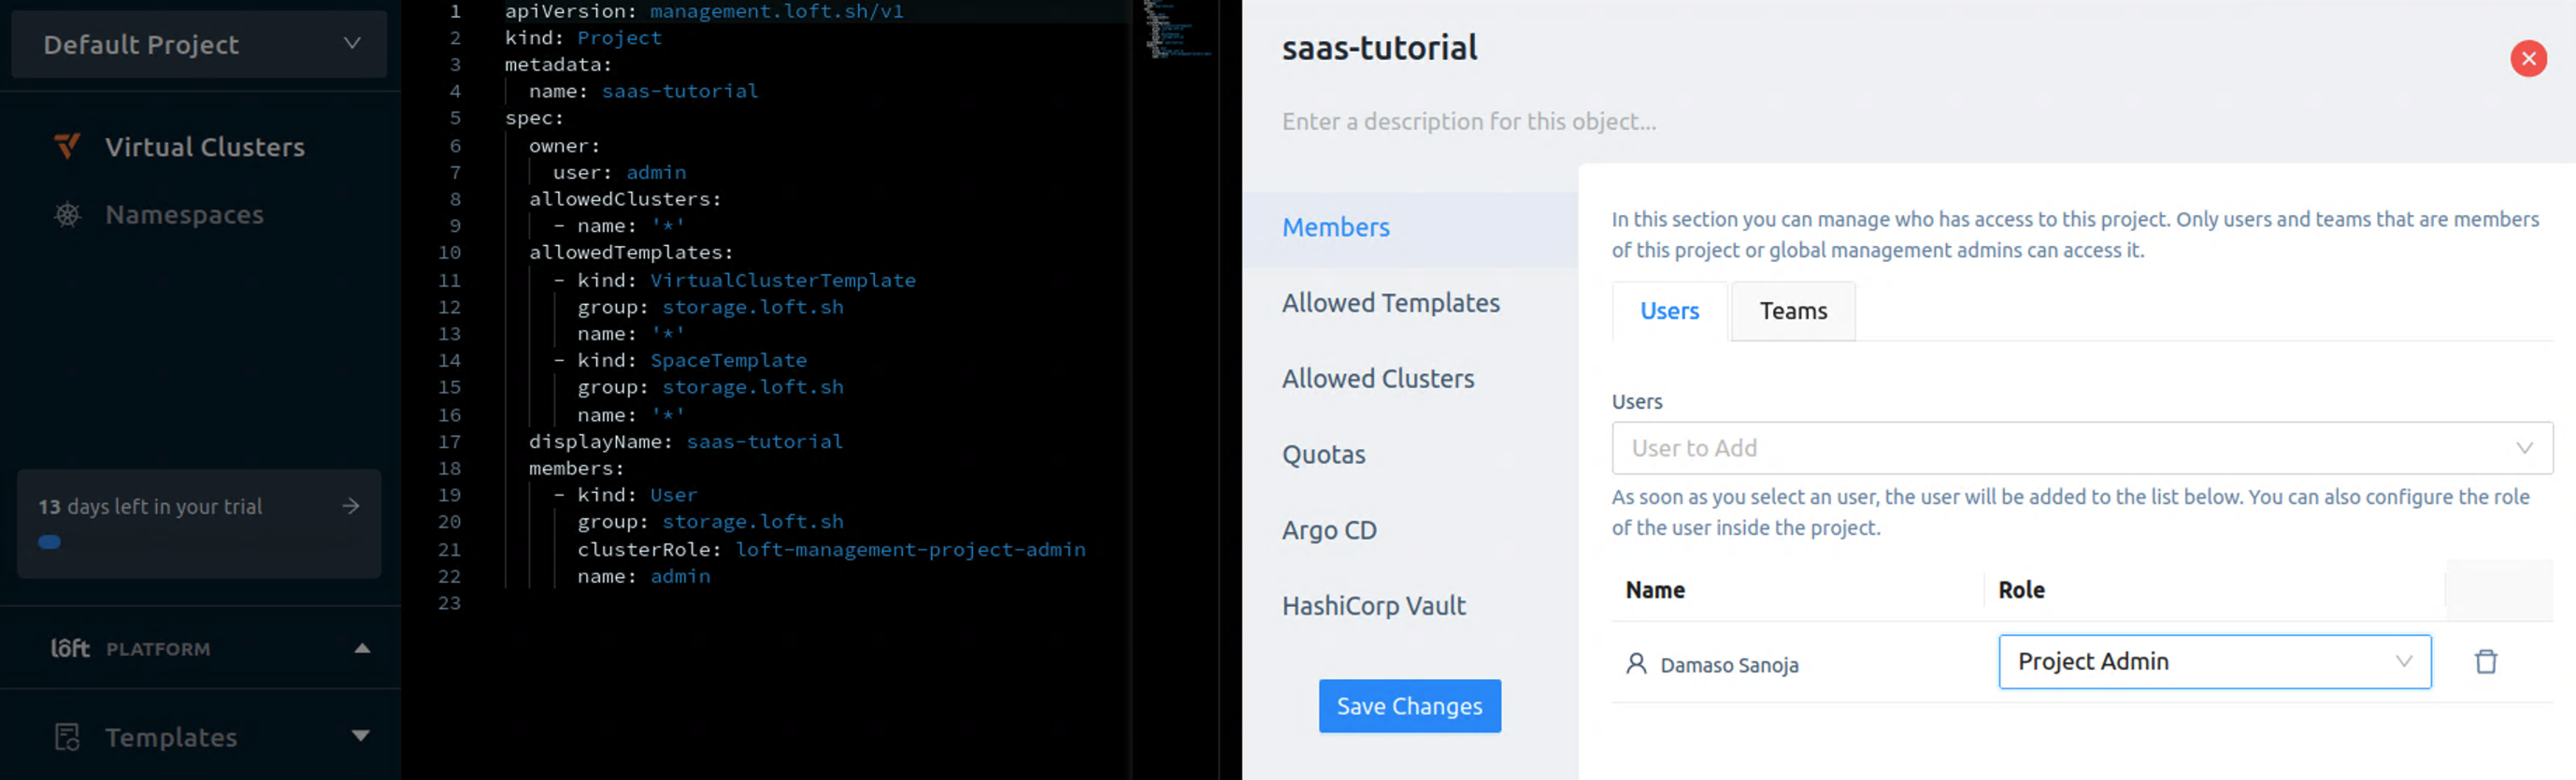This screenshot has width=2576, height=780.
Task: Click the object description field
Action: (1468, 121)
